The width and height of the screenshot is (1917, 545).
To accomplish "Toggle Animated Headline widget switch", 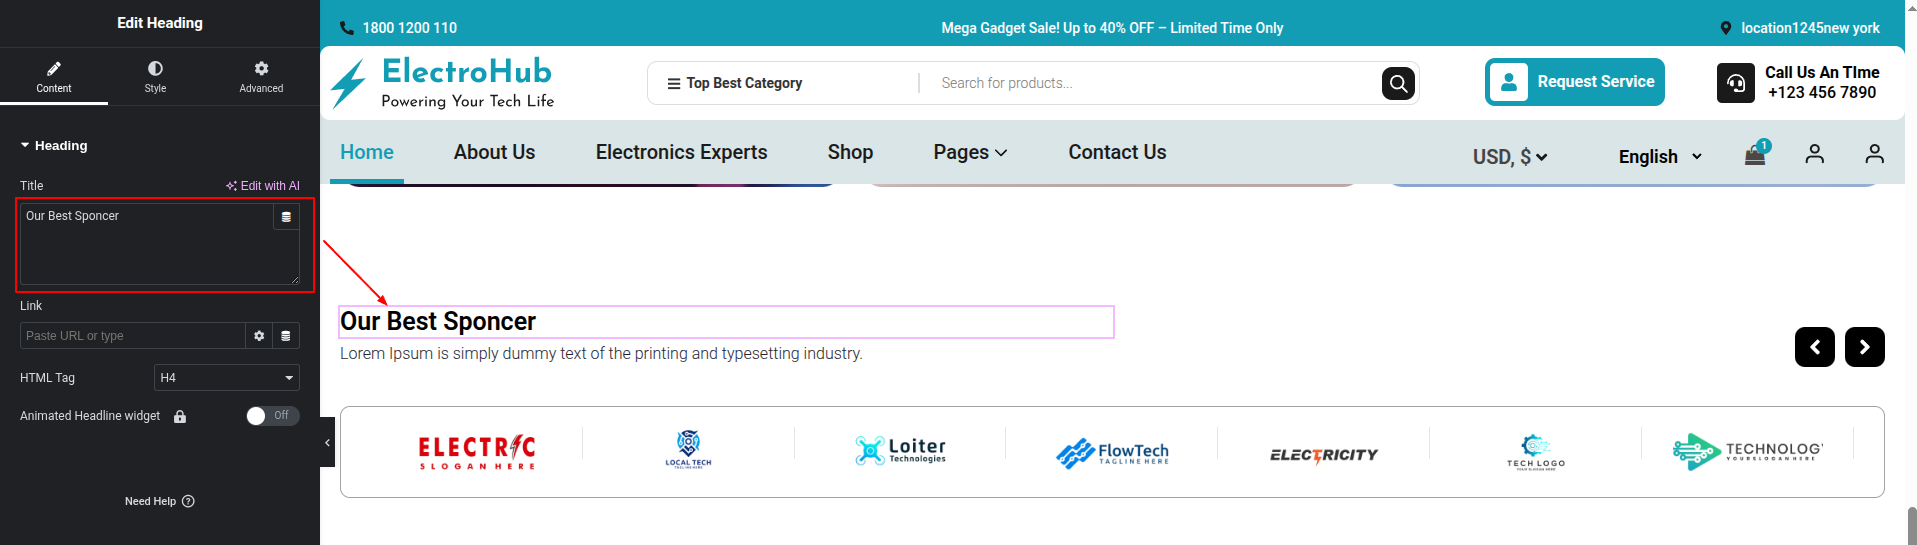I will click(272, 416).
